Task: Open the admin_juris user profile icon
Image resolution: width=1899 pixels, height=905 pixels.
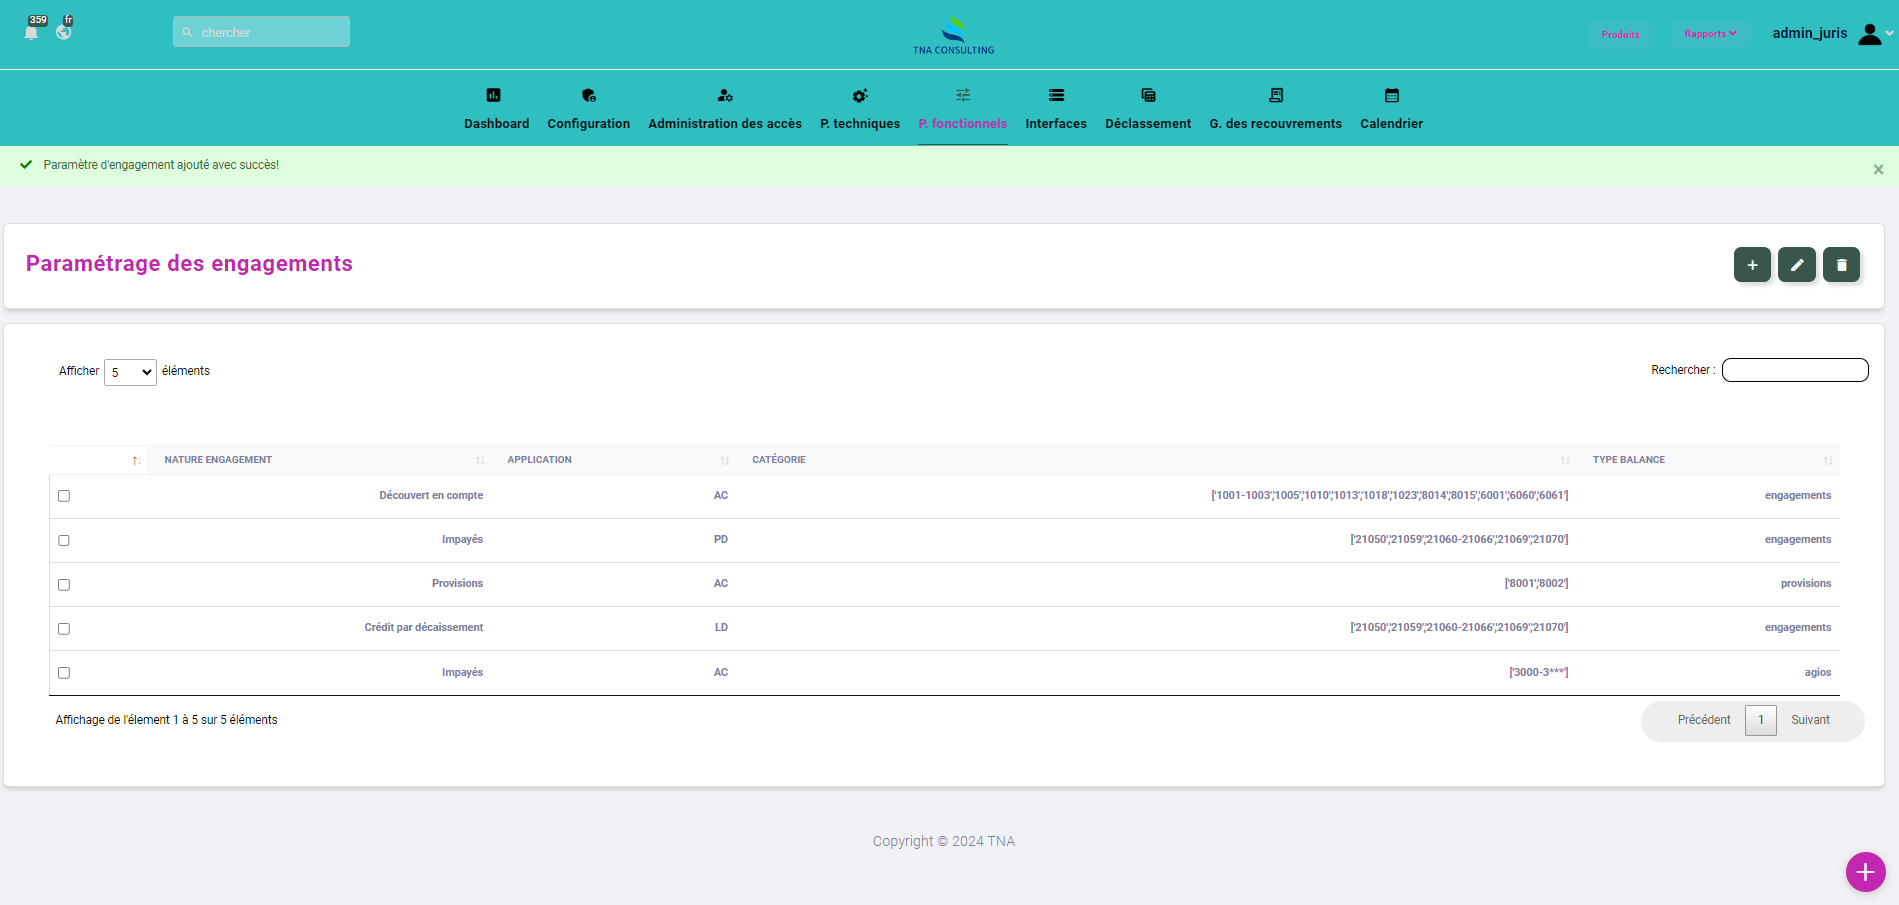Action: [x=1869, y=34]
